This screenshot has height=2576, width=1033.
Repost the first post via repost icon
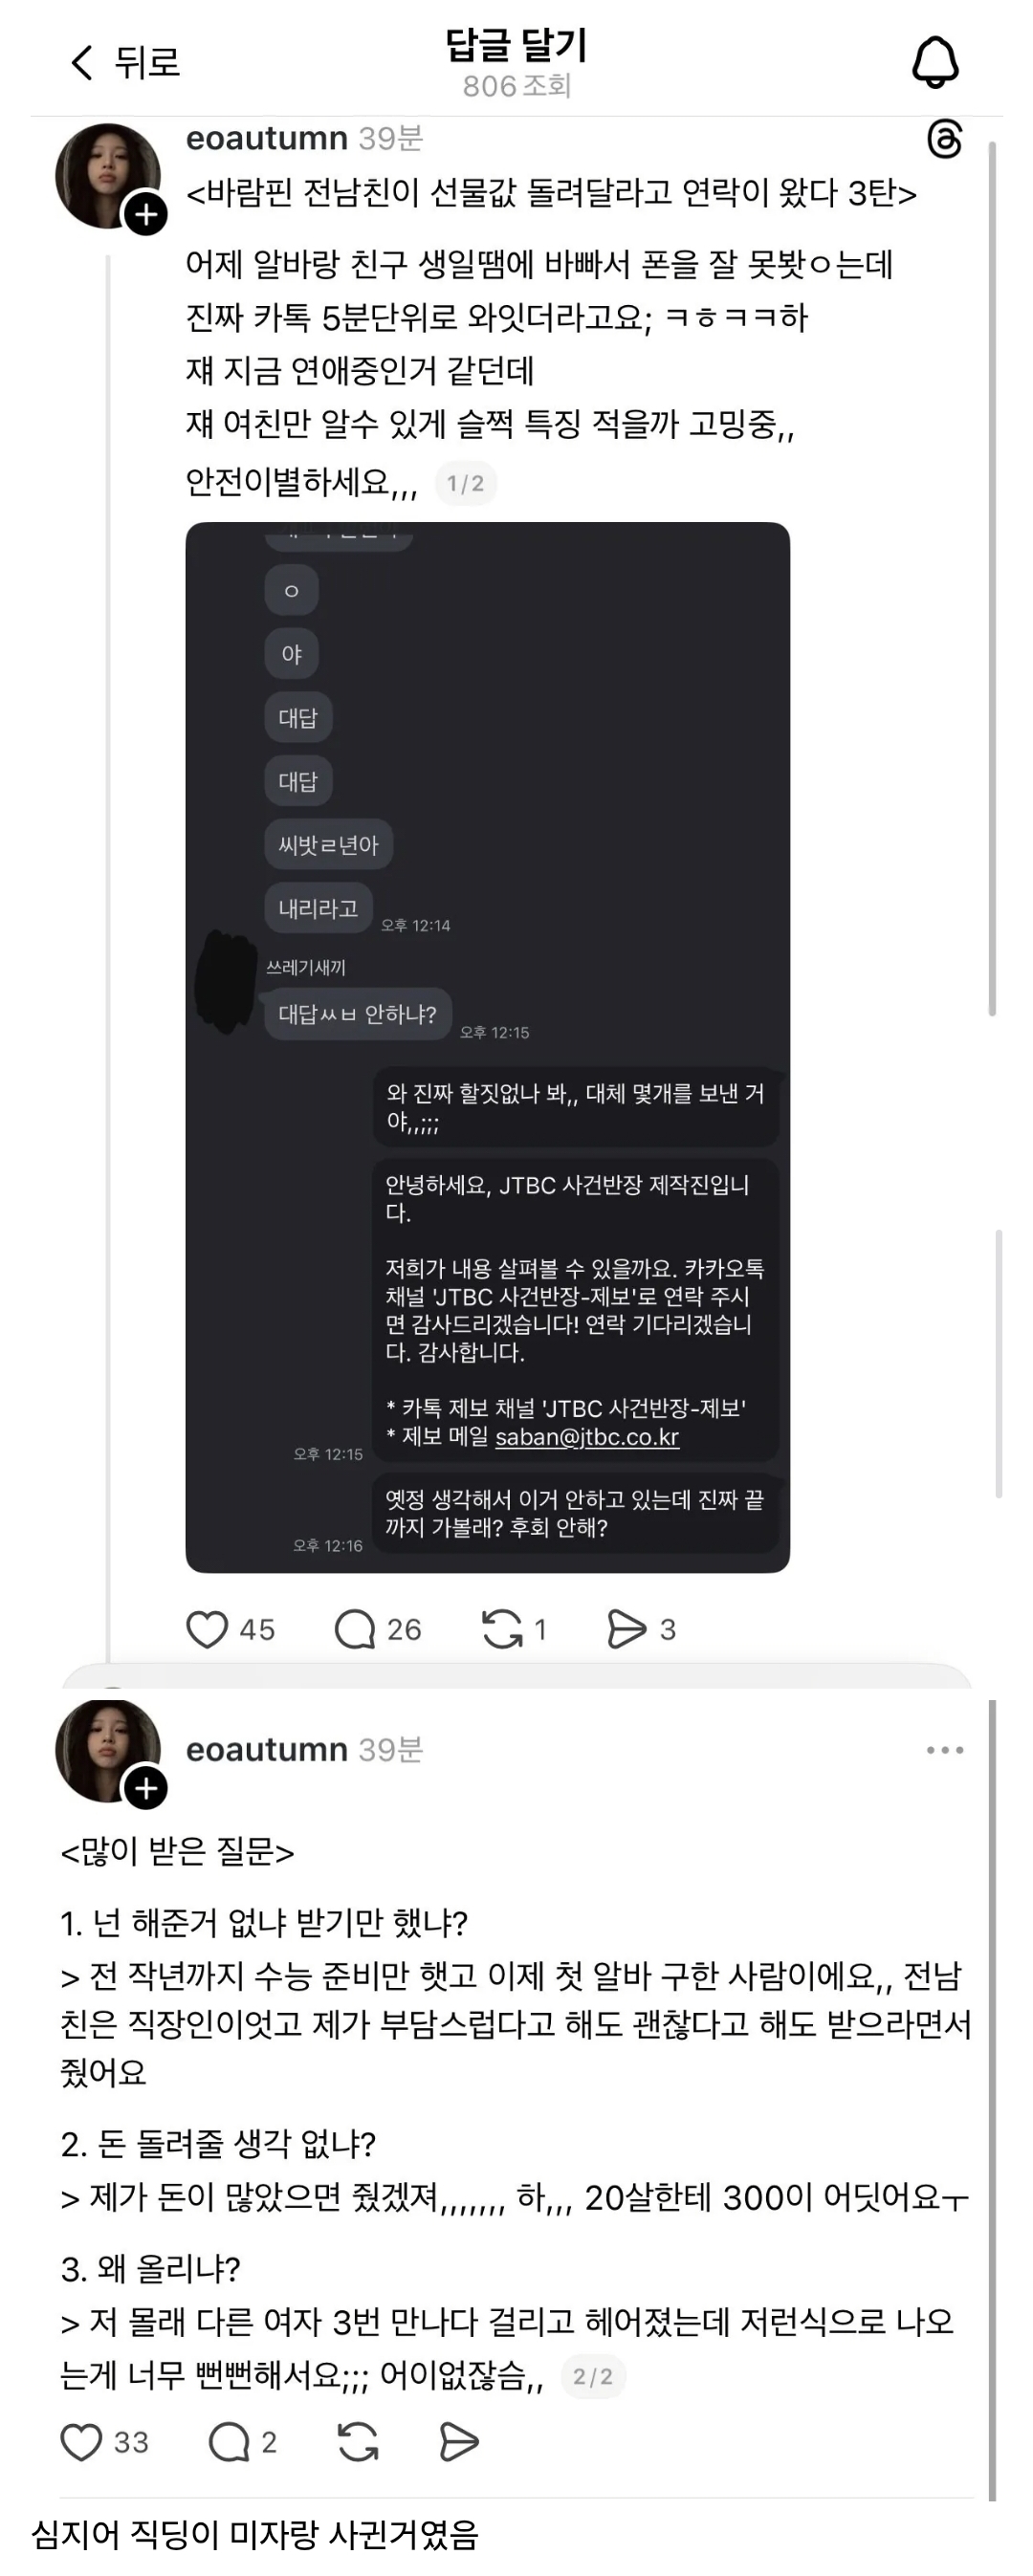[502, 1629]
